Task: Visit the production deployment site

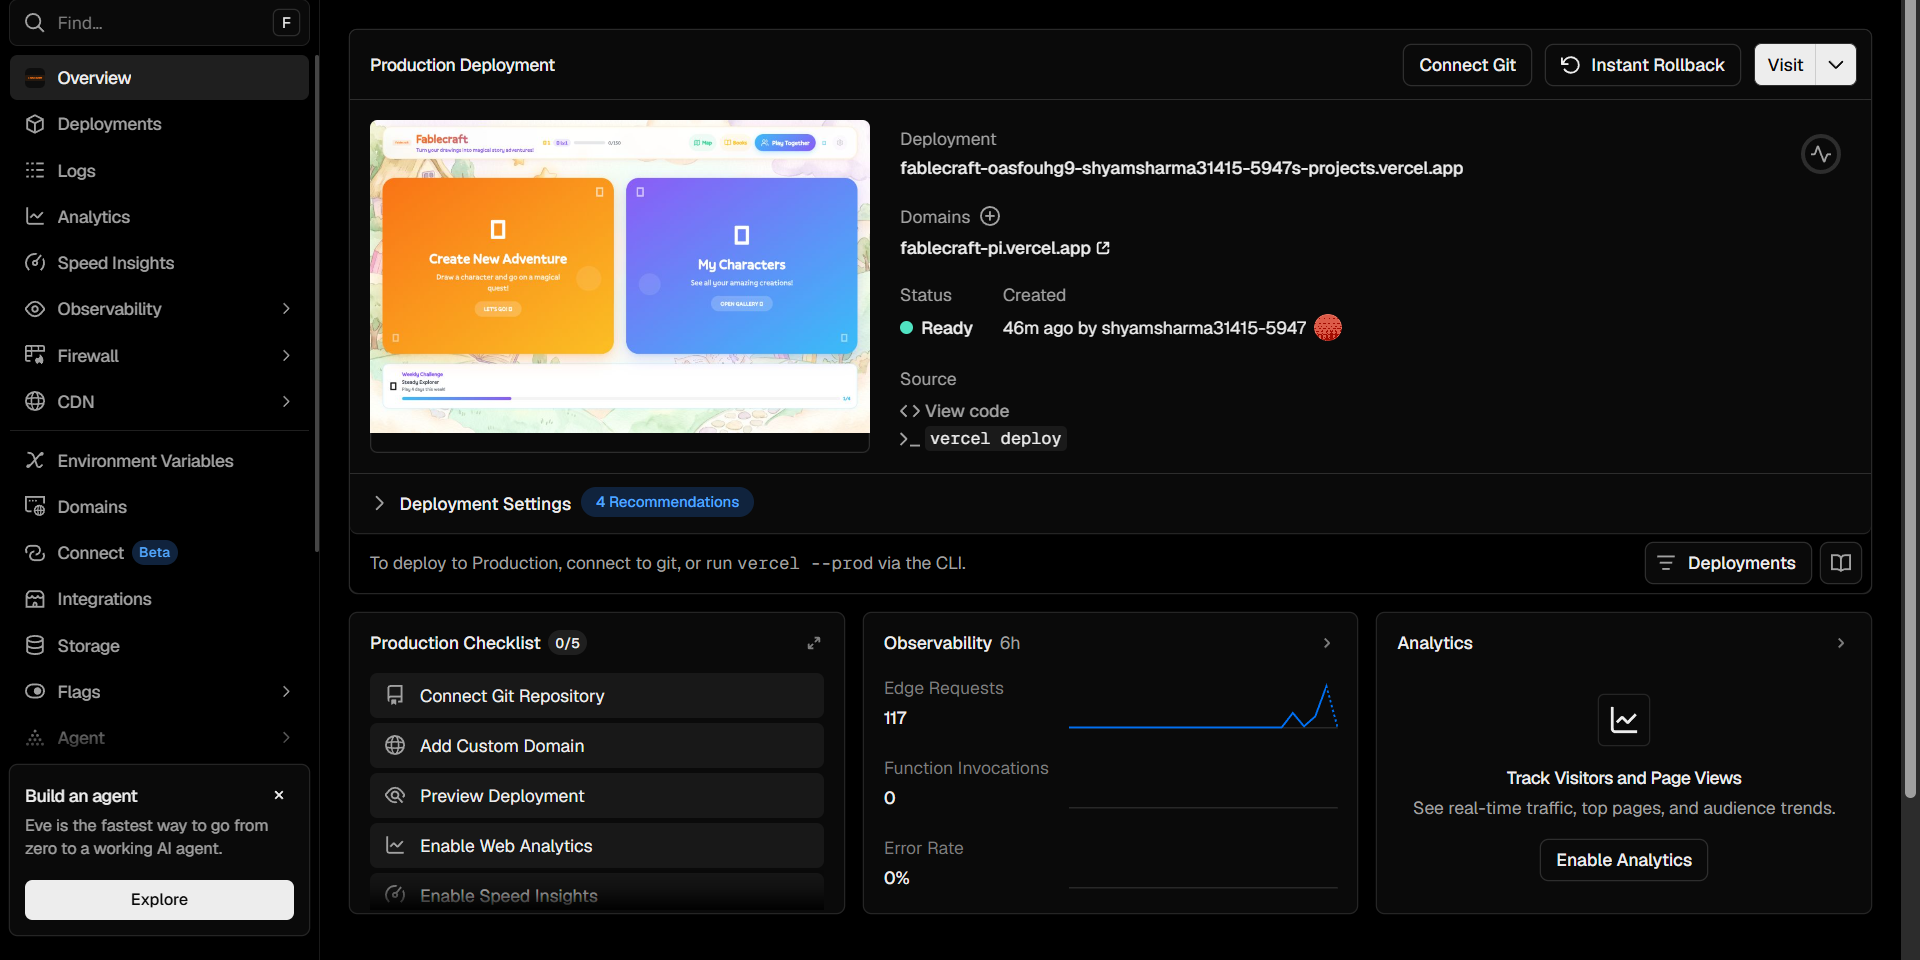Action: pos(1785,65)
